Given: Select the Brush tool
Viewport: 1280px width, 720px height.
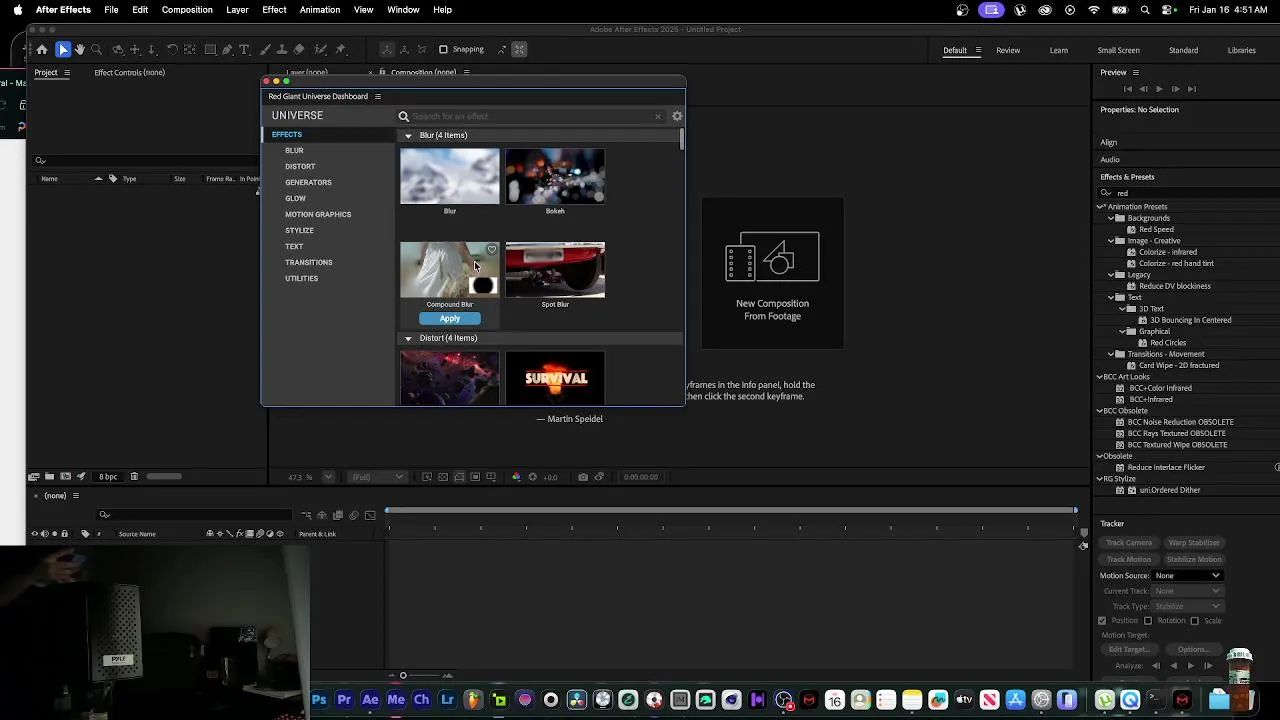Looking at the screenshot, I should pos(263,49).
